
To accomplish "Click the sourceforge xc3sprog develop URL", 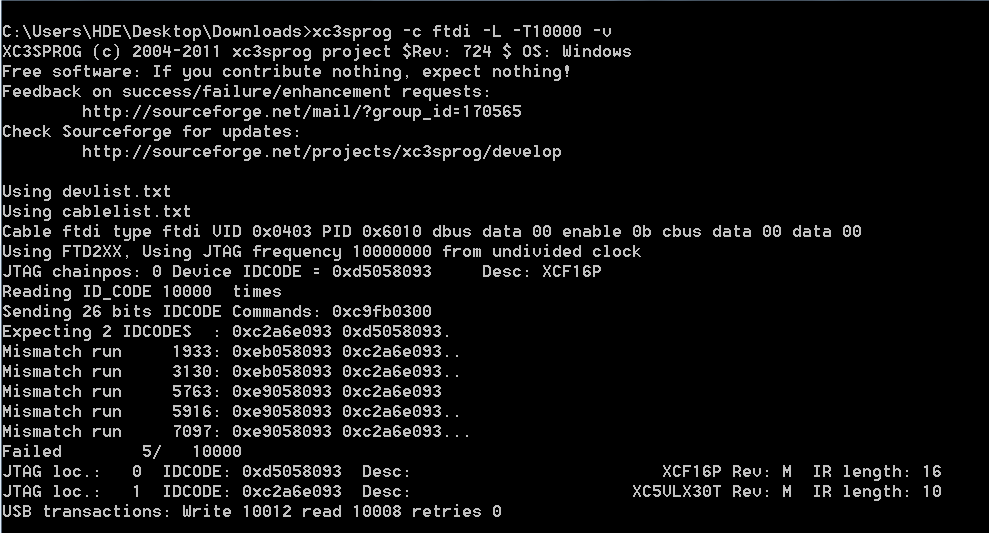I will click(x=322, y=152).
